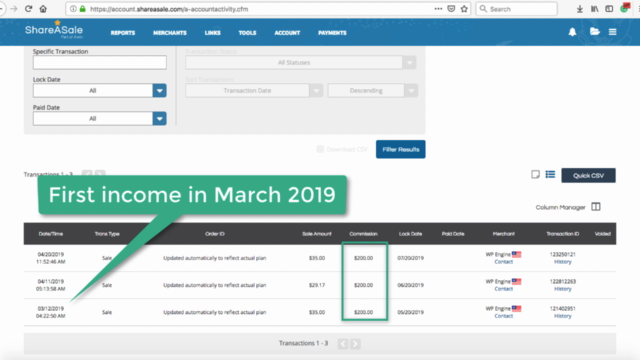
Task: Tick the Download CSV checkbox
Action: click(x=320, y=149)
